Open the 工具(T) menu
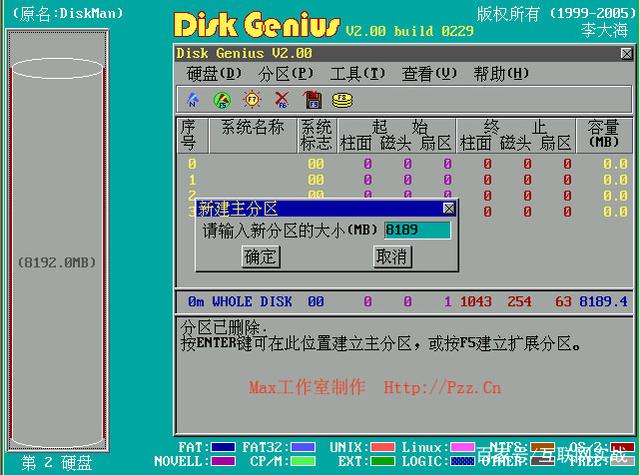Screen dimensions: 640x475 (358, 74)
